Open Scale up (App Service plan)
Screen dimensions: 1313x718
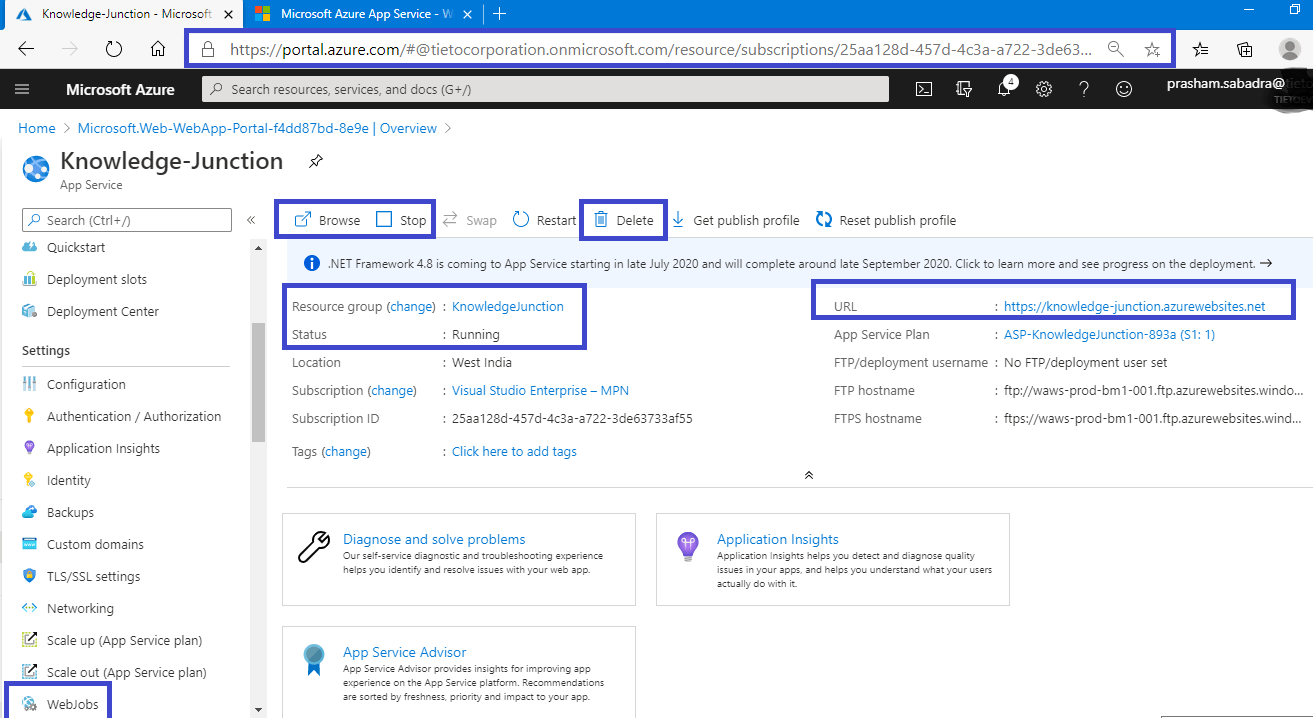124,640
